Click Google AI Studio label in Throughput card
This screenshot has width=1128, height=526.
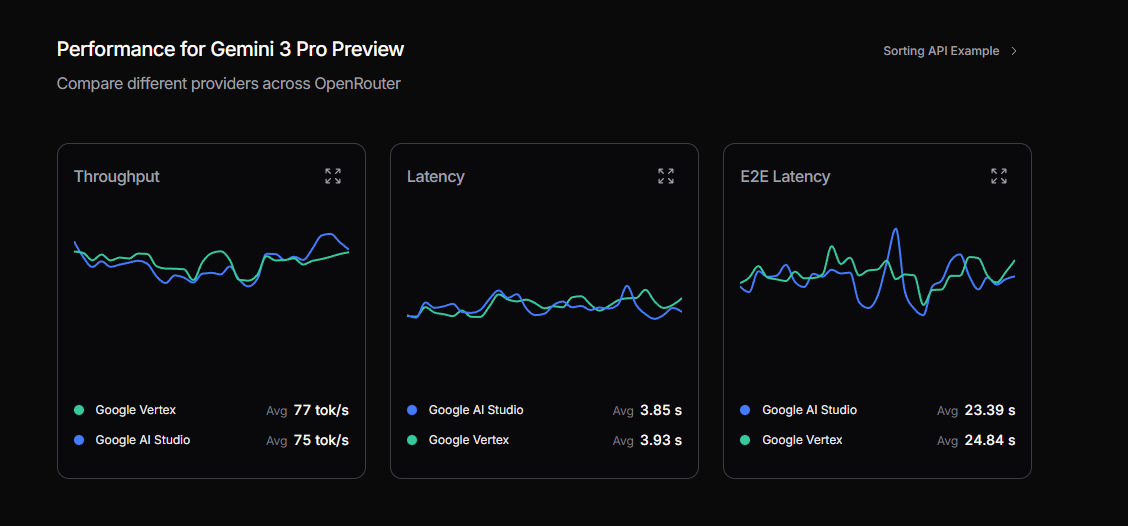(x=142, y=440)
